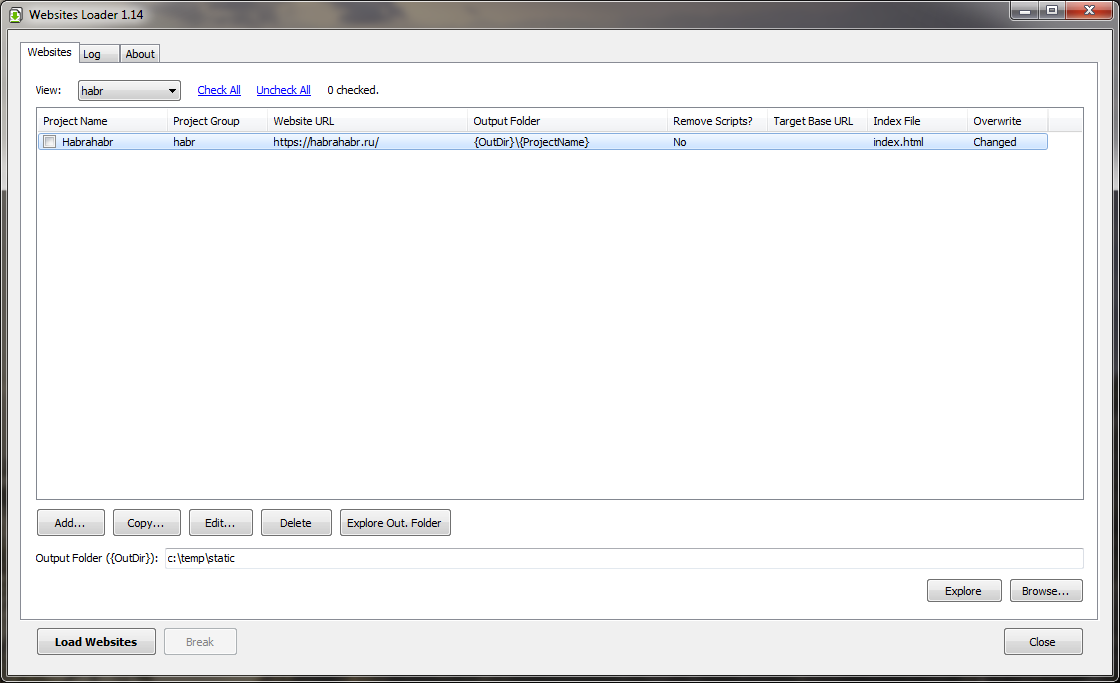Open the Edit... dialog button
This screenshot has height=683, width=1120.
pos(220,523)
